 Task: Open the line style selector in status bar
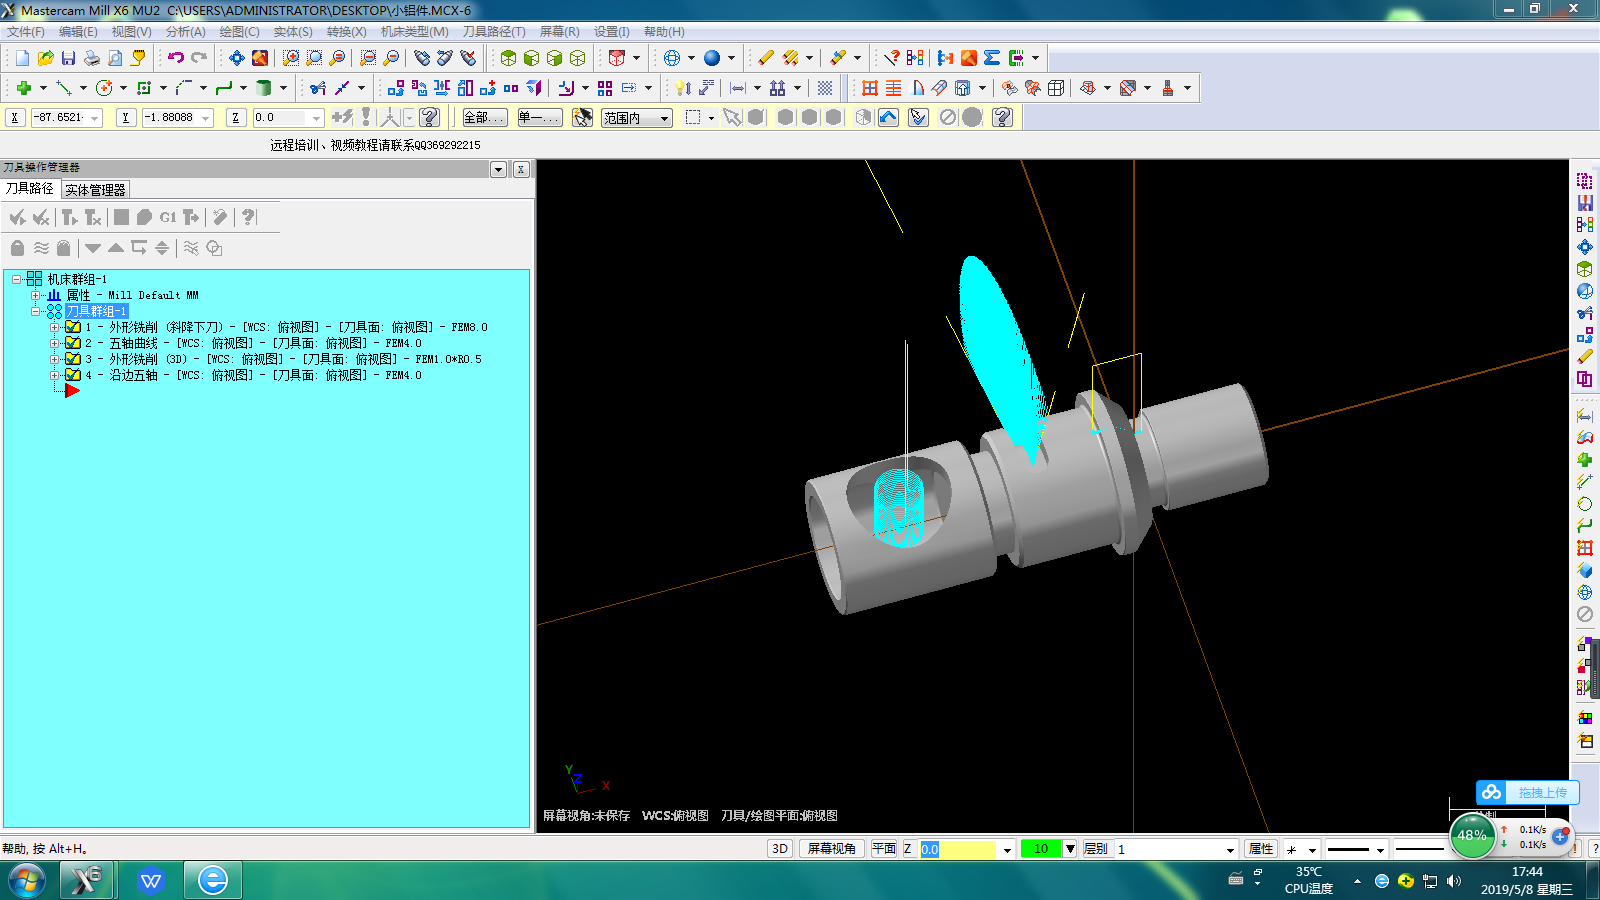(1355, 849)
